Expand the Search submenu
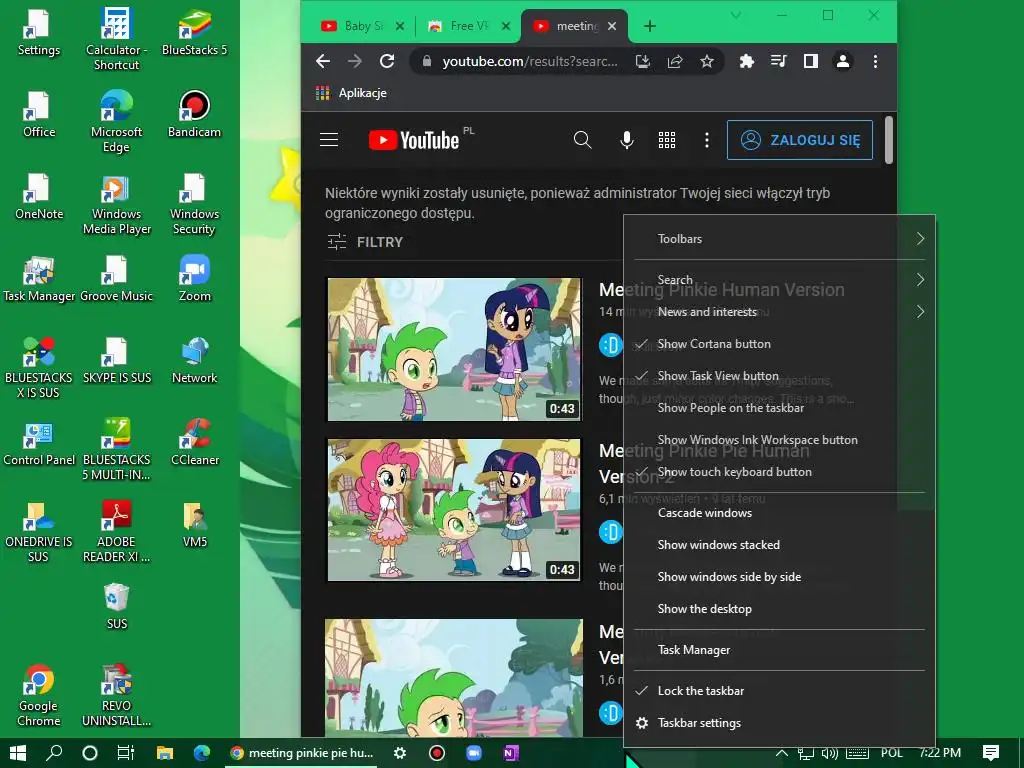The image size is (1024, 768). coord(780,280)
